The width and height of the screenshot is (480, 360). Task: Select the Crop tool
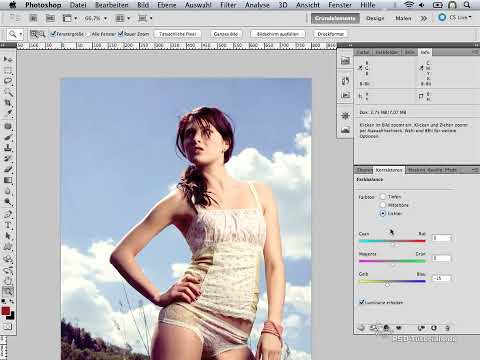[x=8, y=103]
